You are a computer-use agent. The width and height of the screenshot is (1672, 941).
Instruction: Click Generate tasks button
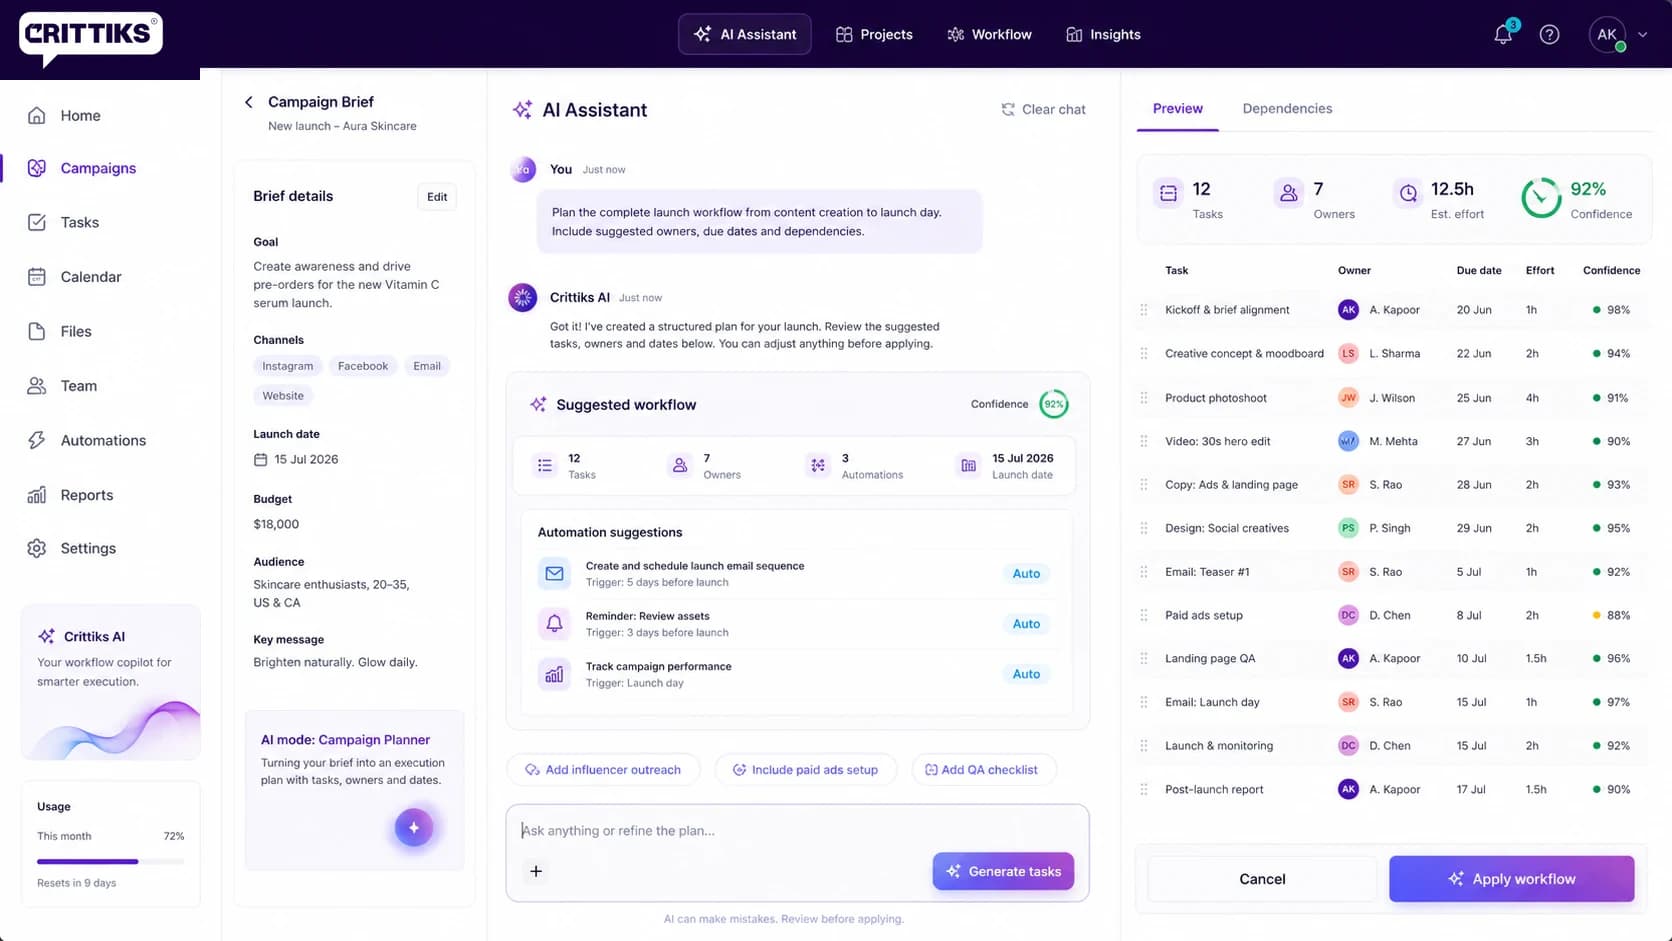point(1003,871)
